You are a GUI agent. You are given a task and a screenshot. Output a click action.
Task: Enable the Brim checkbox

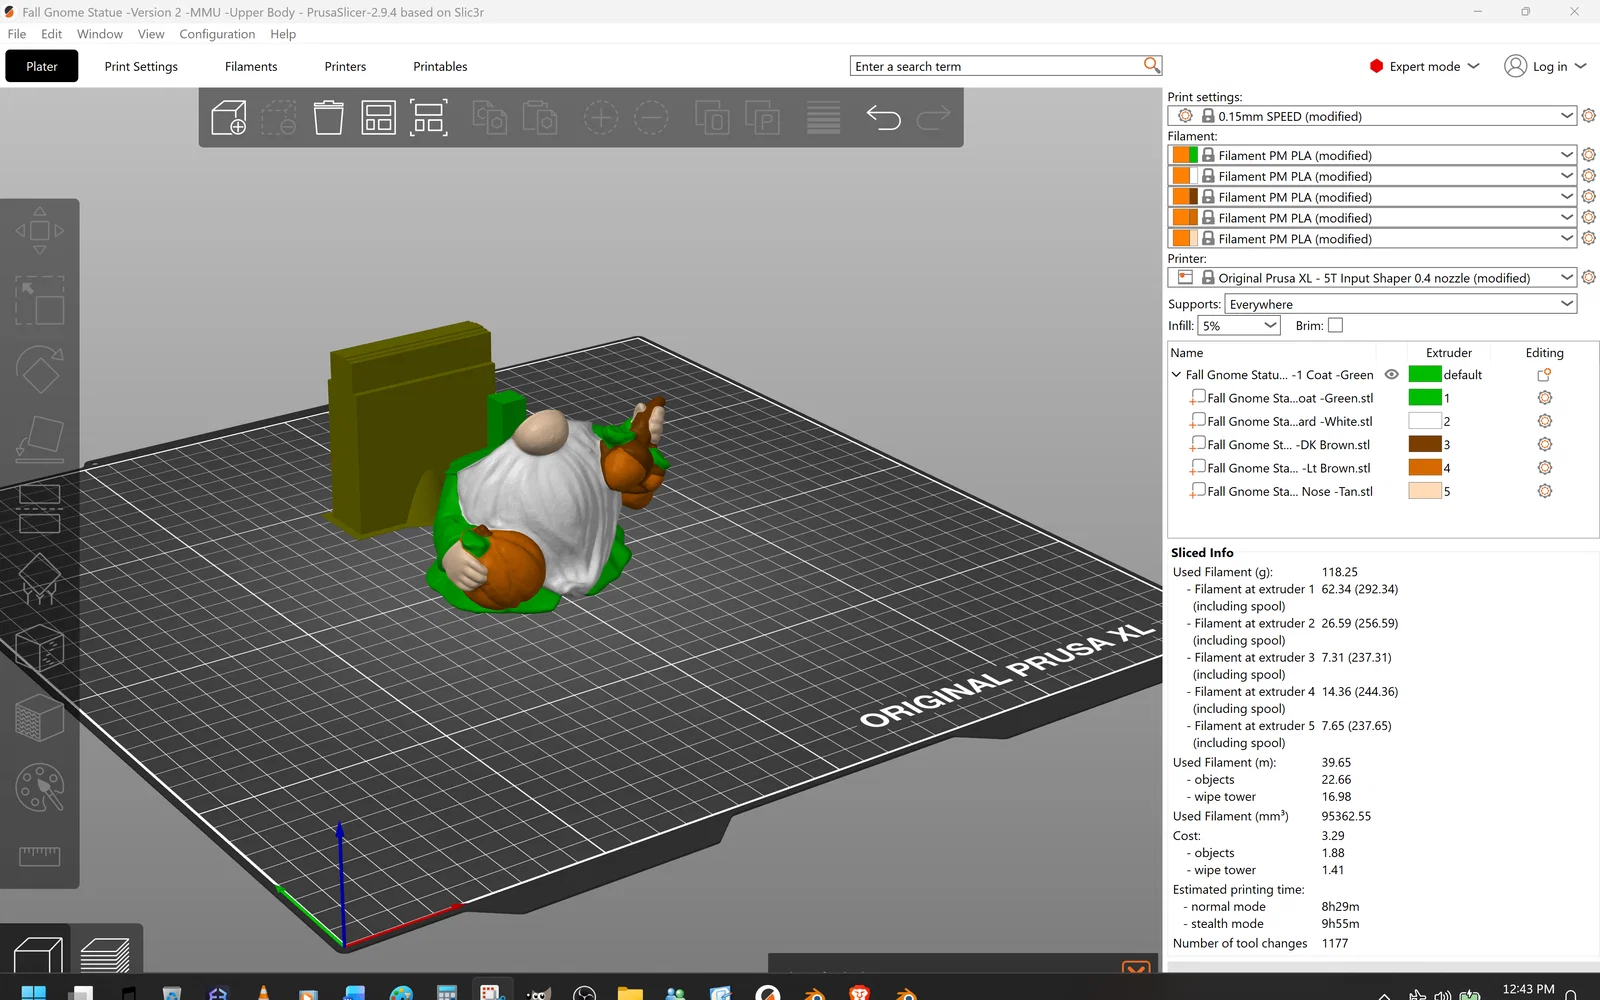tap(1335, 325)
